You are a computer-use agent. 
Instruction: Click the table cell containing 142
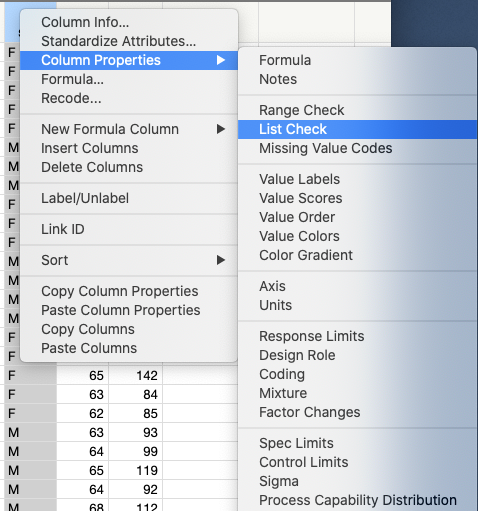pyautogui.click(x=136, y=376)
